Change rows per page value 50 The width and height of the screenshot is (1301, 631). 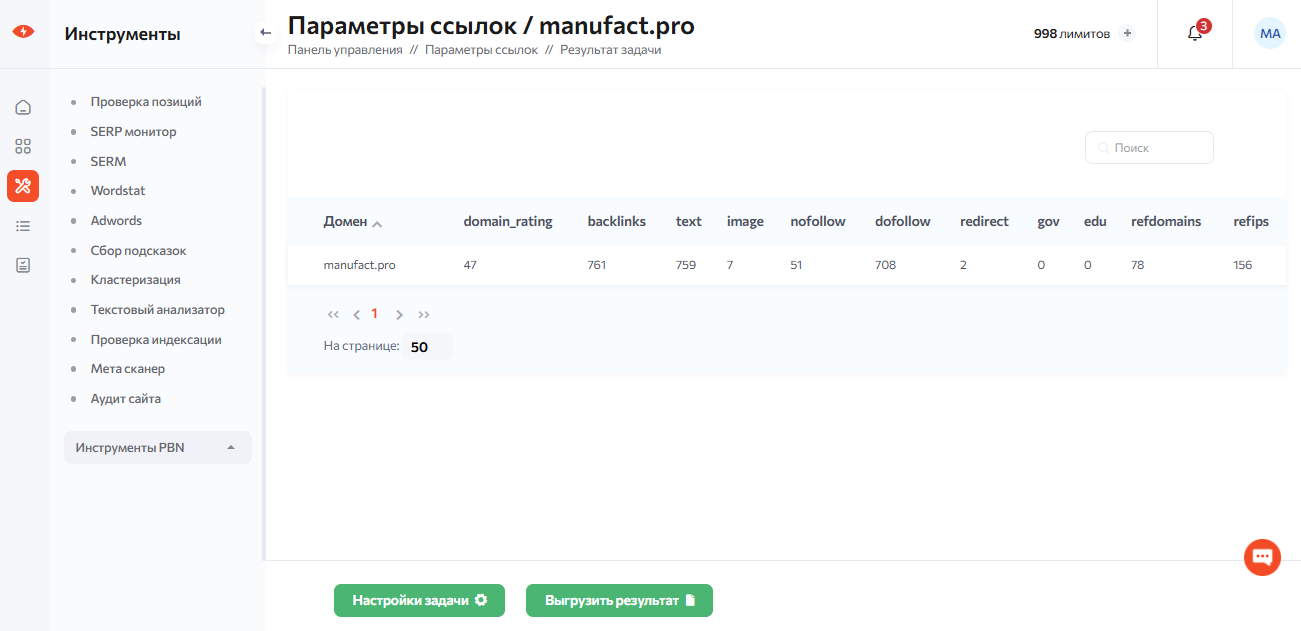[x=428, y=347]
